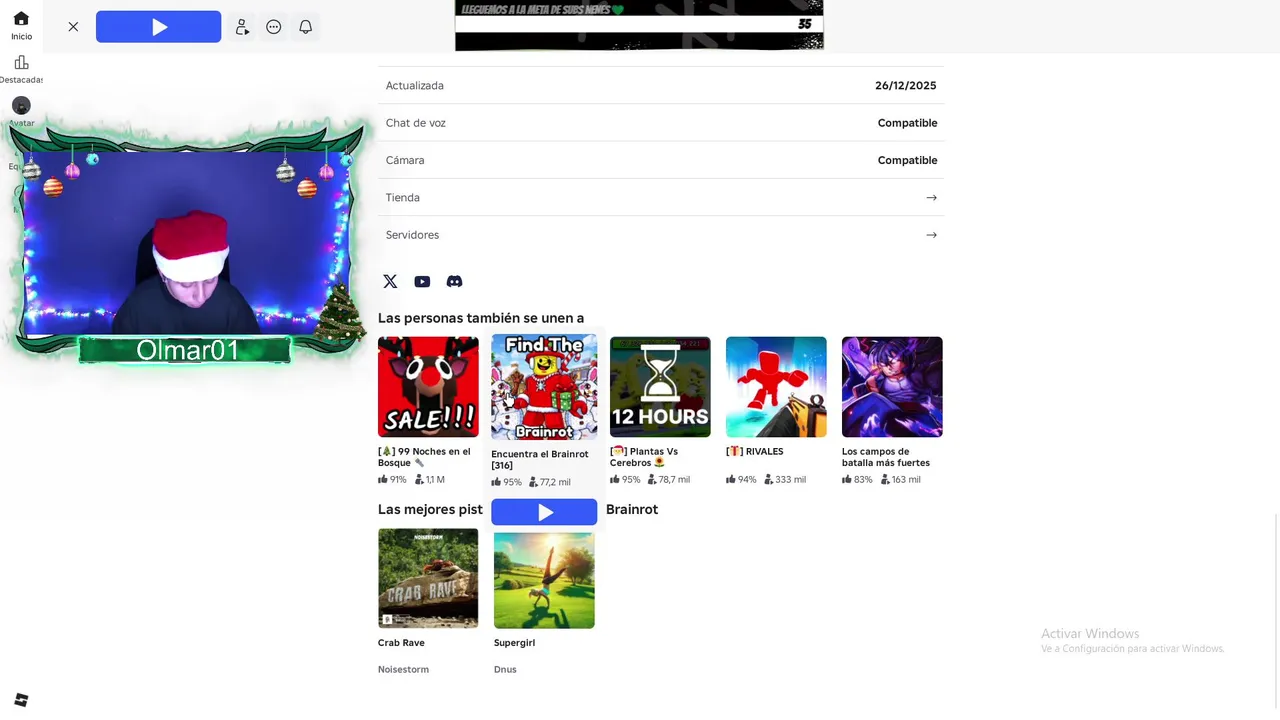Click the Encuentra el Brainrot [316] title
Image resolution: width=1280 pixels, height=720 pixels.
(x=540, y=460)
